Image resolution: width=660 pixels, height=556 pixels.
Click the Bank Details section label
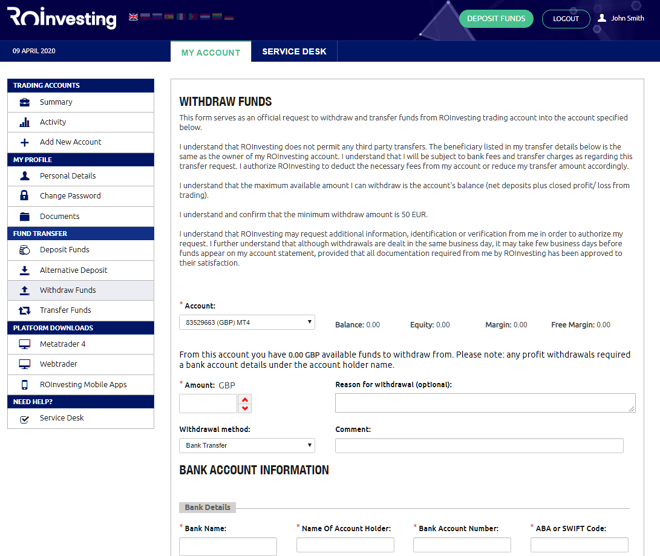point(208,508)
